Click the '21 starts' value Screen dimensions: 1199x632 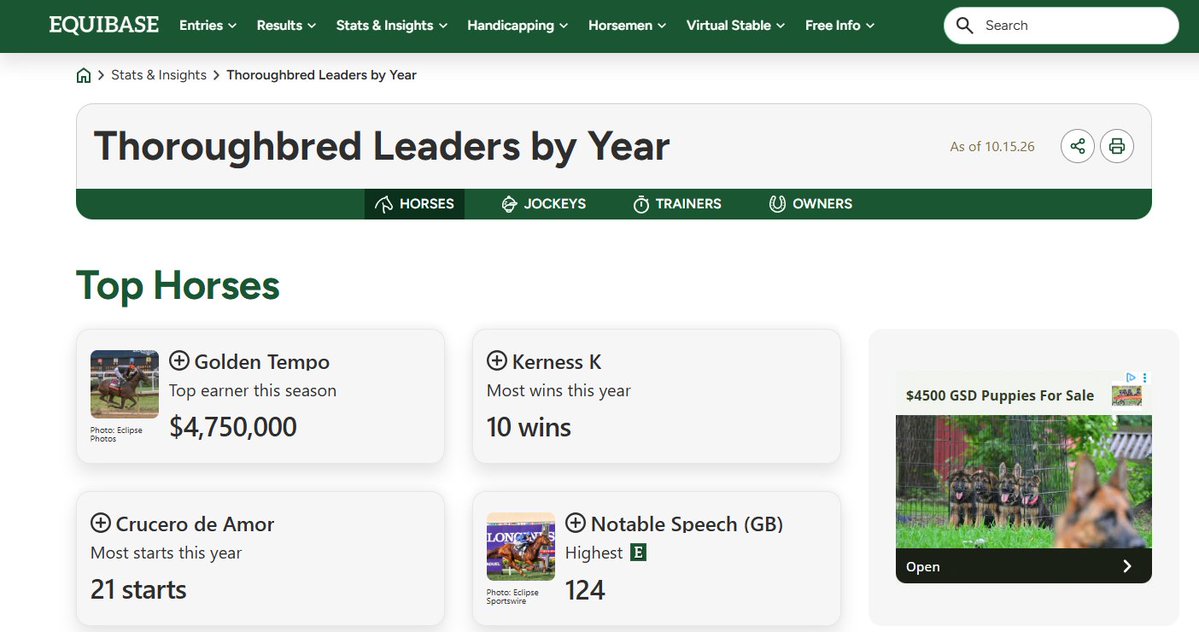[x=138, y=589]
